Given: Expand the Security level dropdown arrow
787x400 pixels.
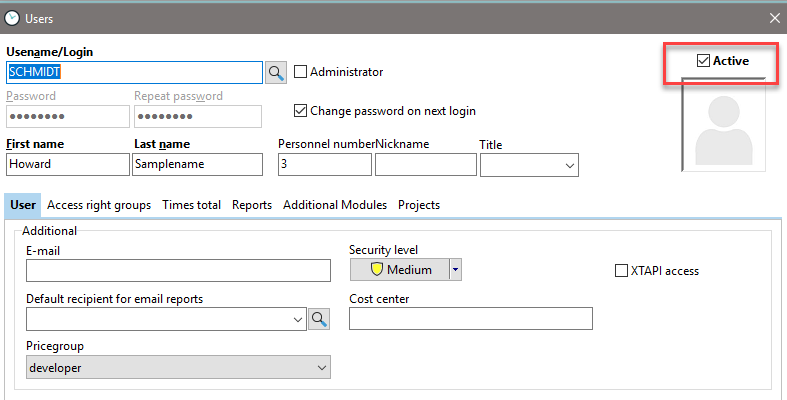Looking at the screenshot, I should tap(455, 269).
